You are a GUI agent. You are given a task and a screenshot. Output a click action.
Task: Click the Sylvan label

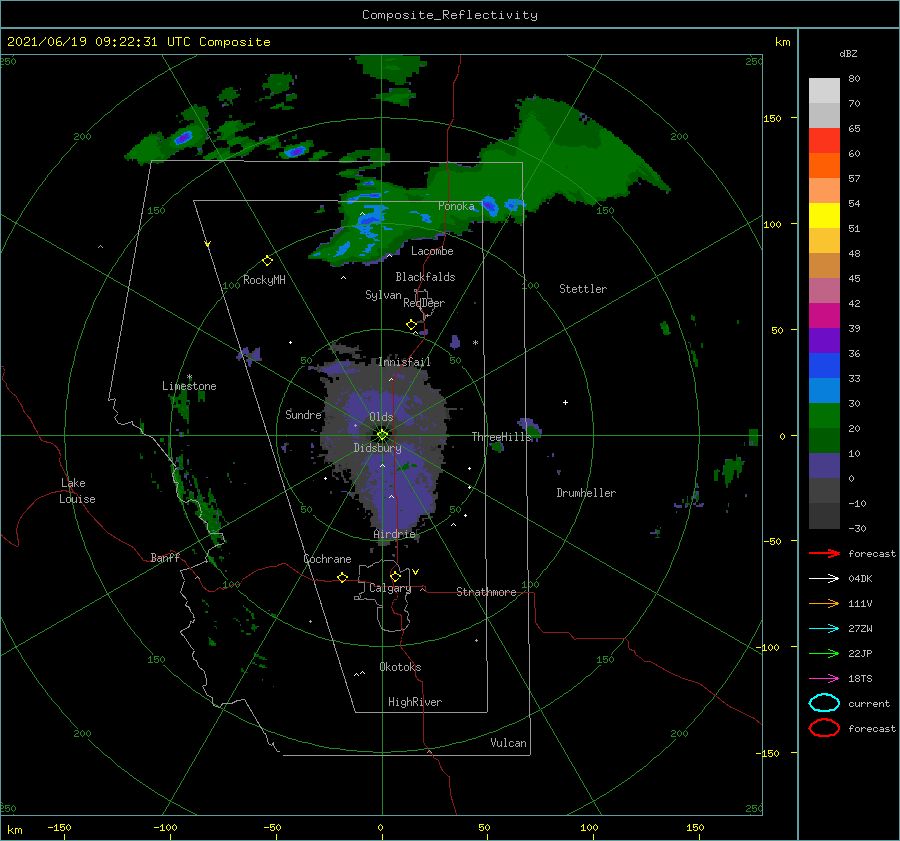click(383, 295)
